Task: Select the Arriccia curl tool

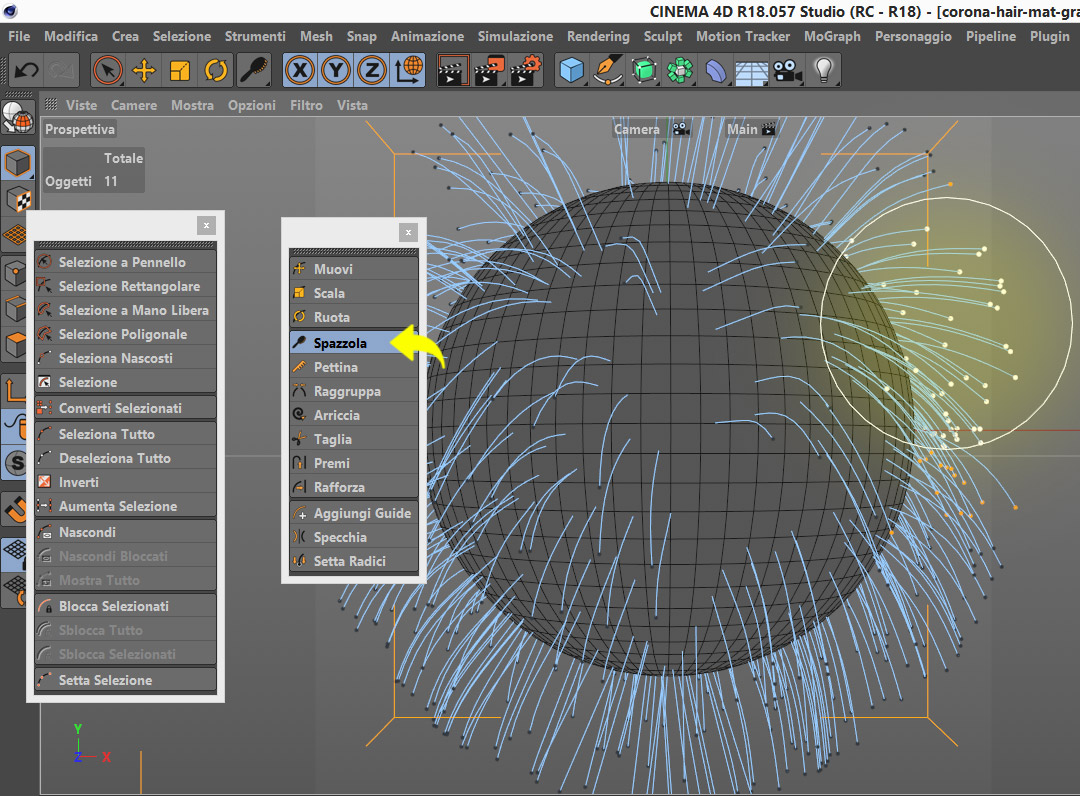Action: [354, 415]
